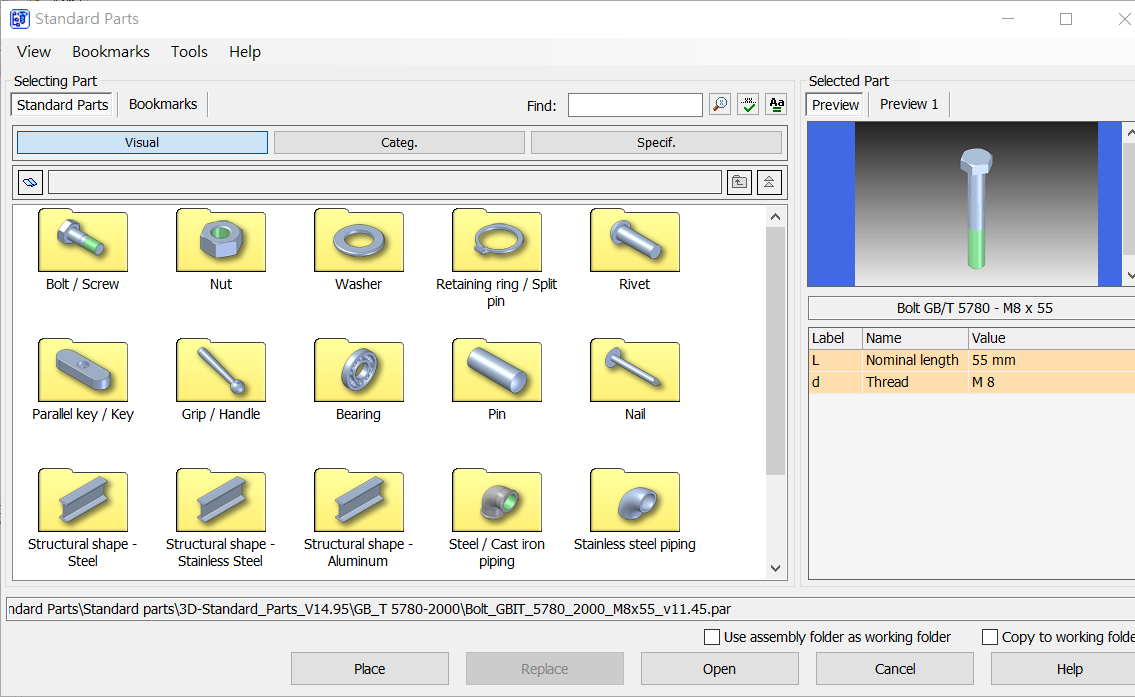Click inside the Find text field

[x=635, y=105]
